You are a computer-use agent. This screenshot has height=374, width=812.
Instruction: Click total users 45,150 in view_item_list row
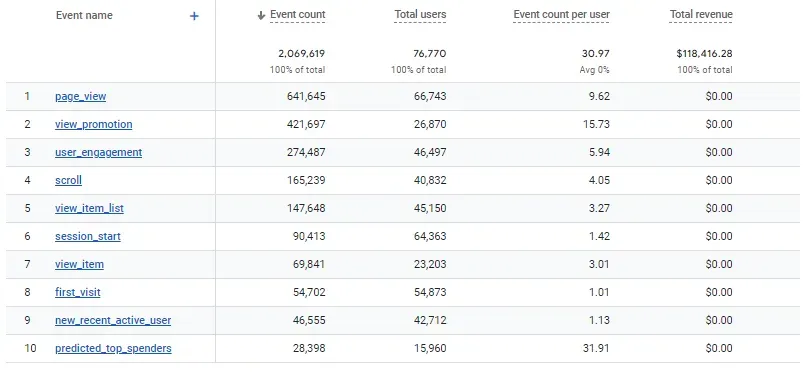[430, 208]
